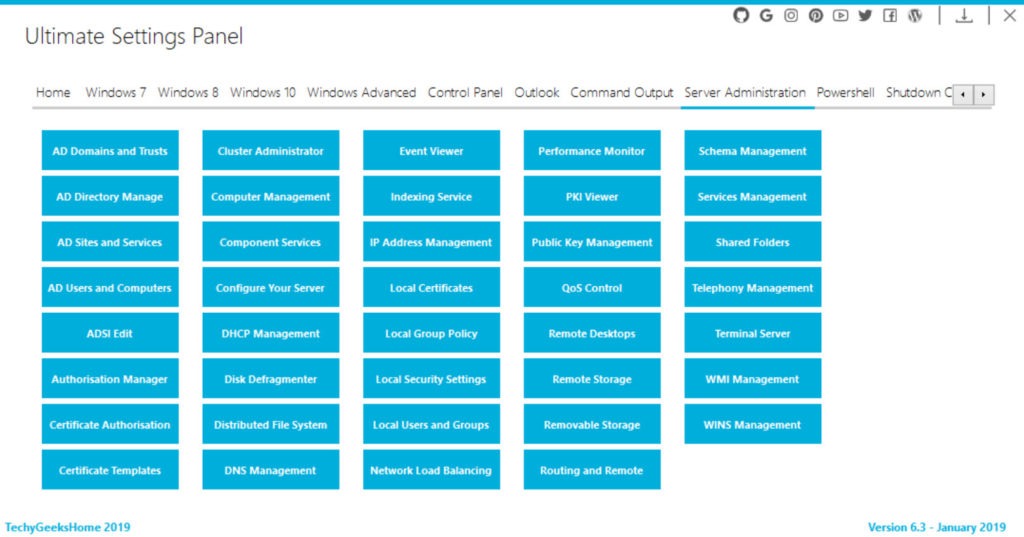Screen dimensions: 1024x537
Task: Open the PKI Viewer button
Action: (592, 196)
